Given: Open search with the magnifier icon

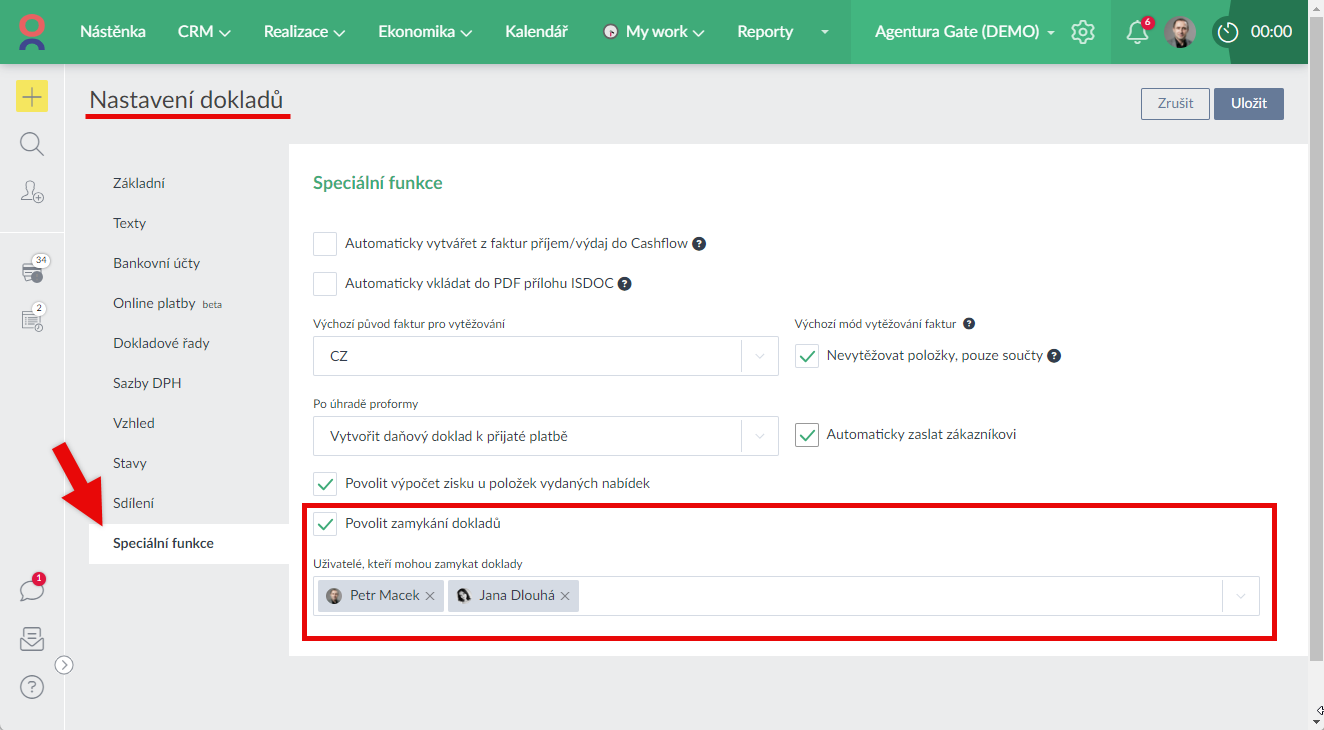Looking at the screenshot, I should pyautogui.click(x=32, y=145).
